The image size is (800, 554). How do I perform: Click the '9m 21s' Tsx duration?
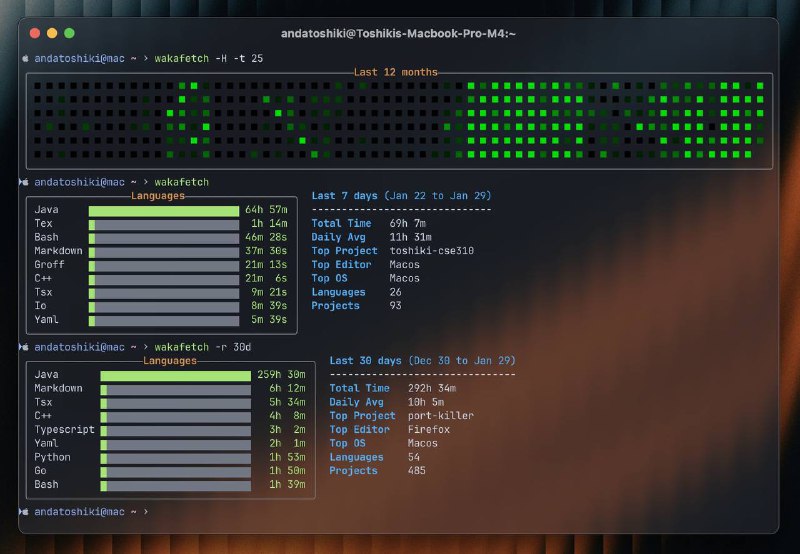(269, 292)
